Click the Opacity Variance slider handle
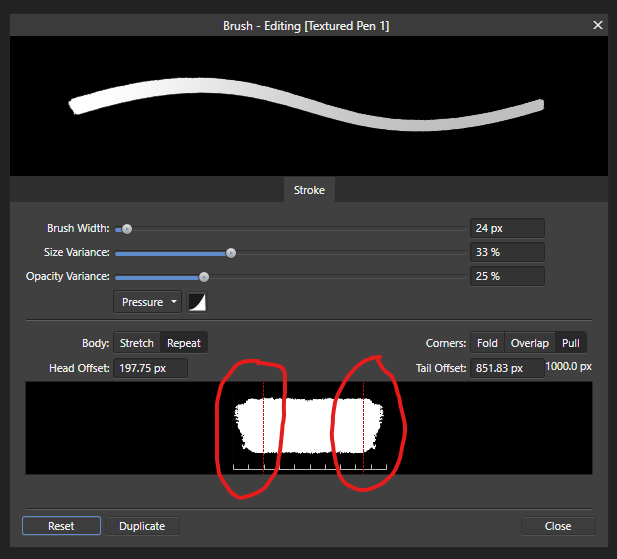 point(204,277)
